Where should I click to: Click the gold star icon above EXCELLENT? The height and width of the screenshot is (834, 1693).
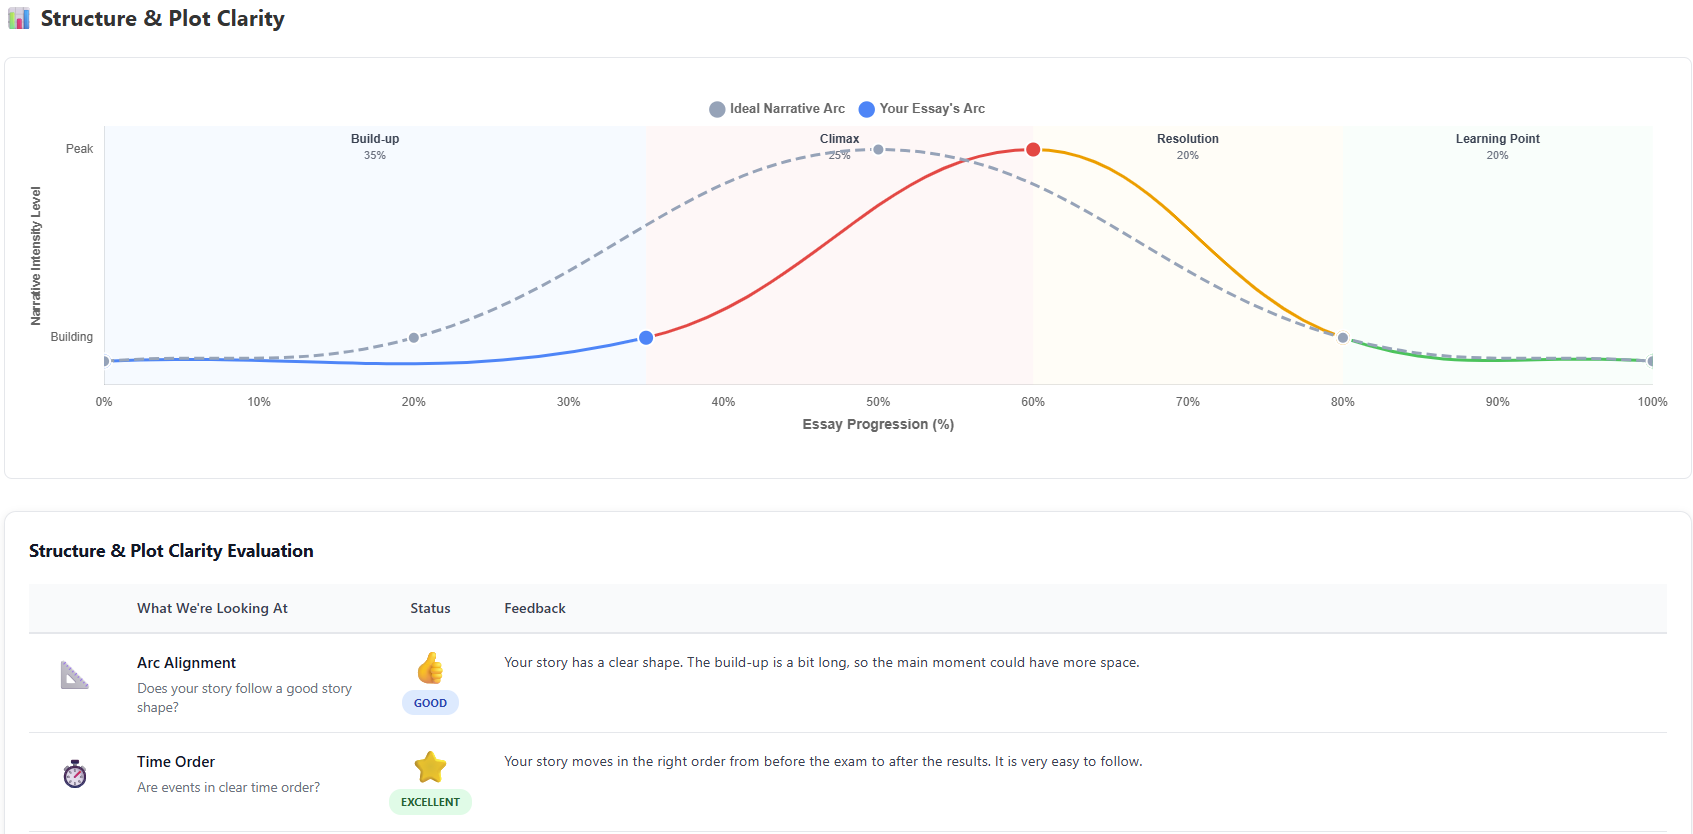[430, 767]
